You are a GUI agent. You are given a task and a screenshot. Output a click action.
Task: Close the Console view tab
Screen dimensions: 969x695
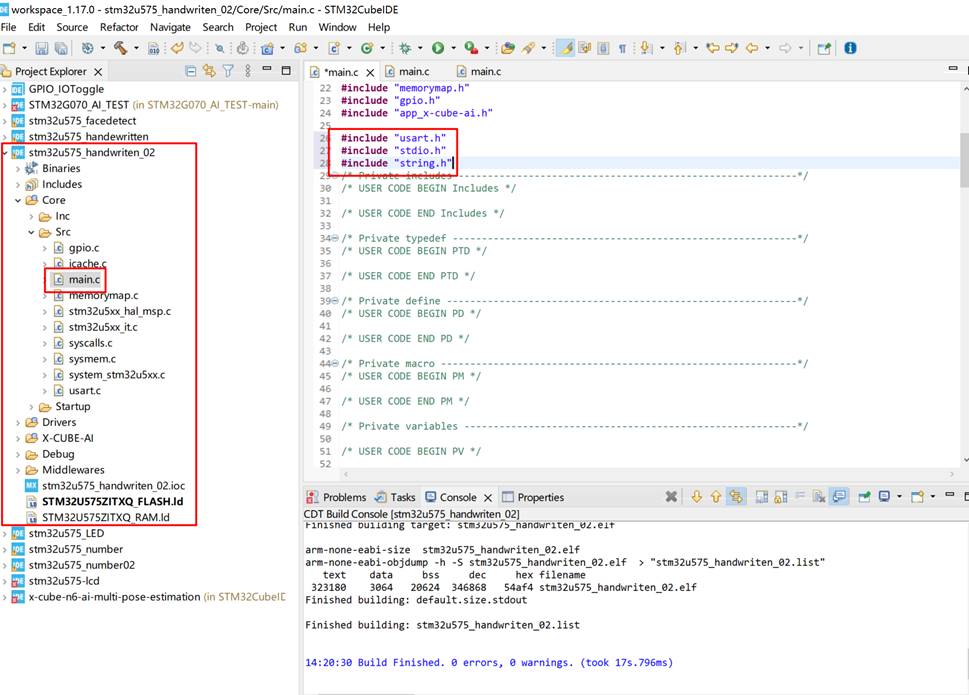(488, 497)
